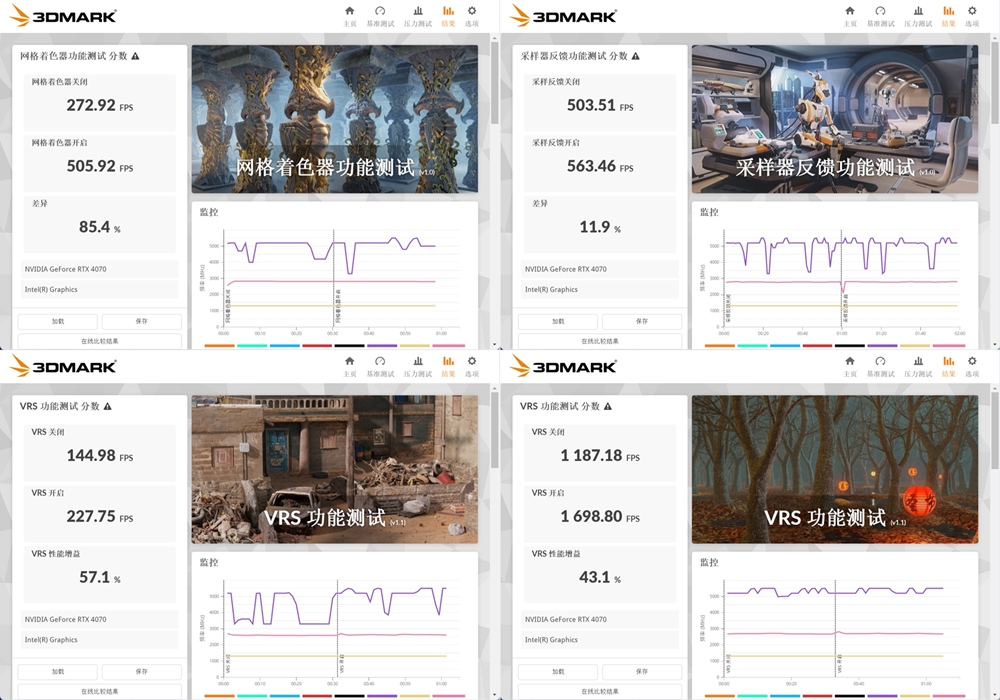Click the VRS junkyard car scene thumbnail
The width and height of the screenshot is (1000, 700).
tap(335, 469)
